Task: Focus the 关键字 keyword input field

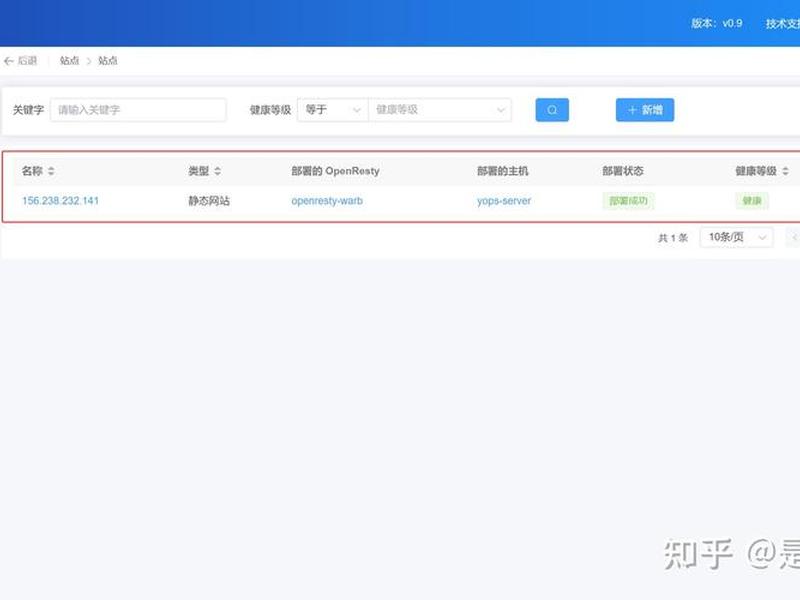Action: [x=138, y=110]
